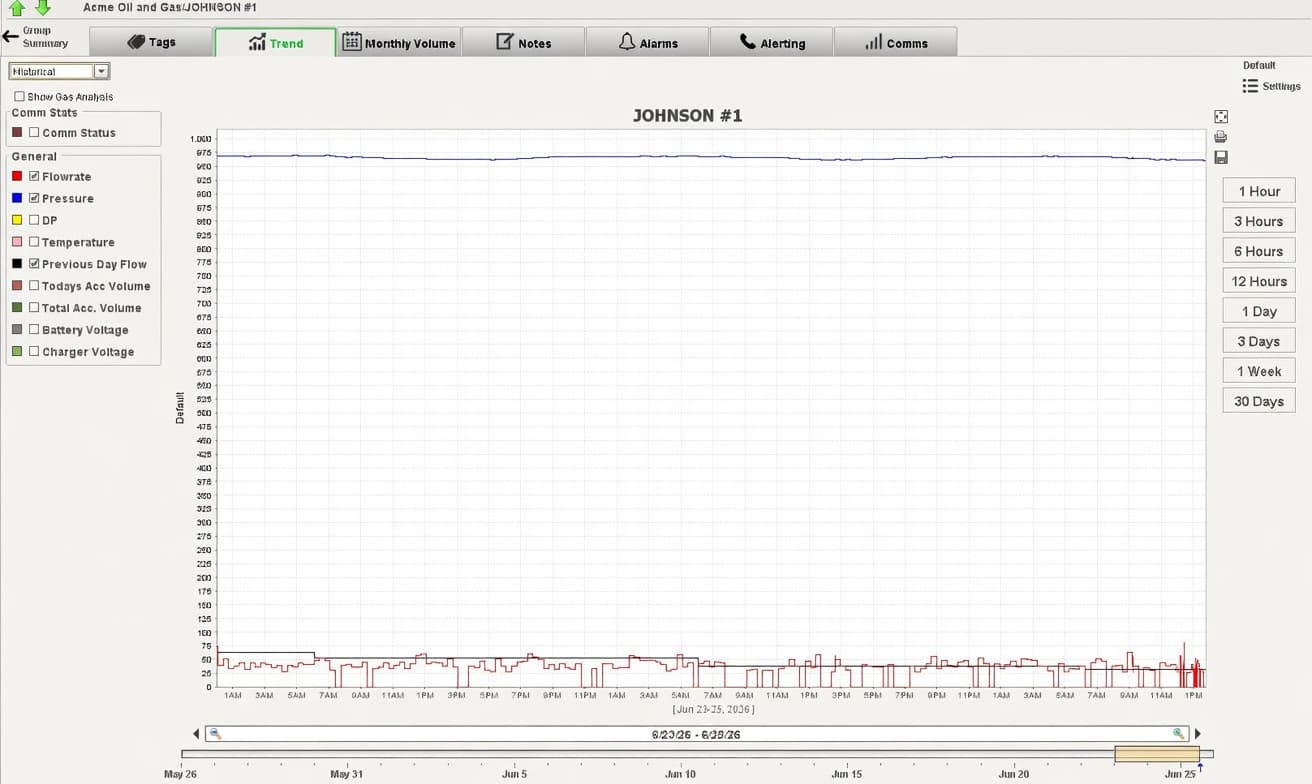The width and height of the screenshot is (1312, 784).
Task: Click the green down arrow icon
Action: [42, 8]
